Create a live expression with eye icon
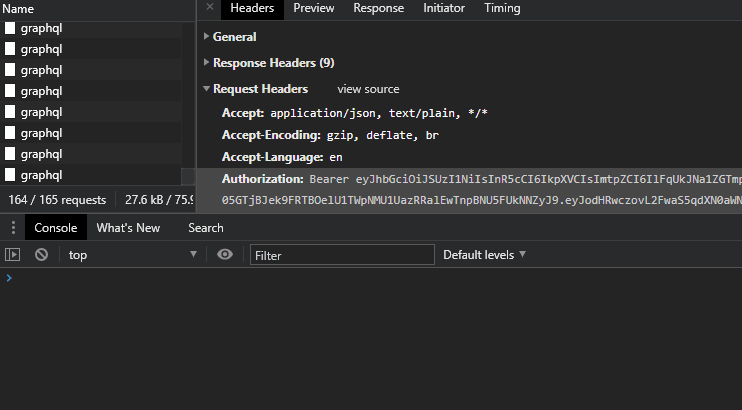The height and width of the screenshot is (410, 742). 225,255
